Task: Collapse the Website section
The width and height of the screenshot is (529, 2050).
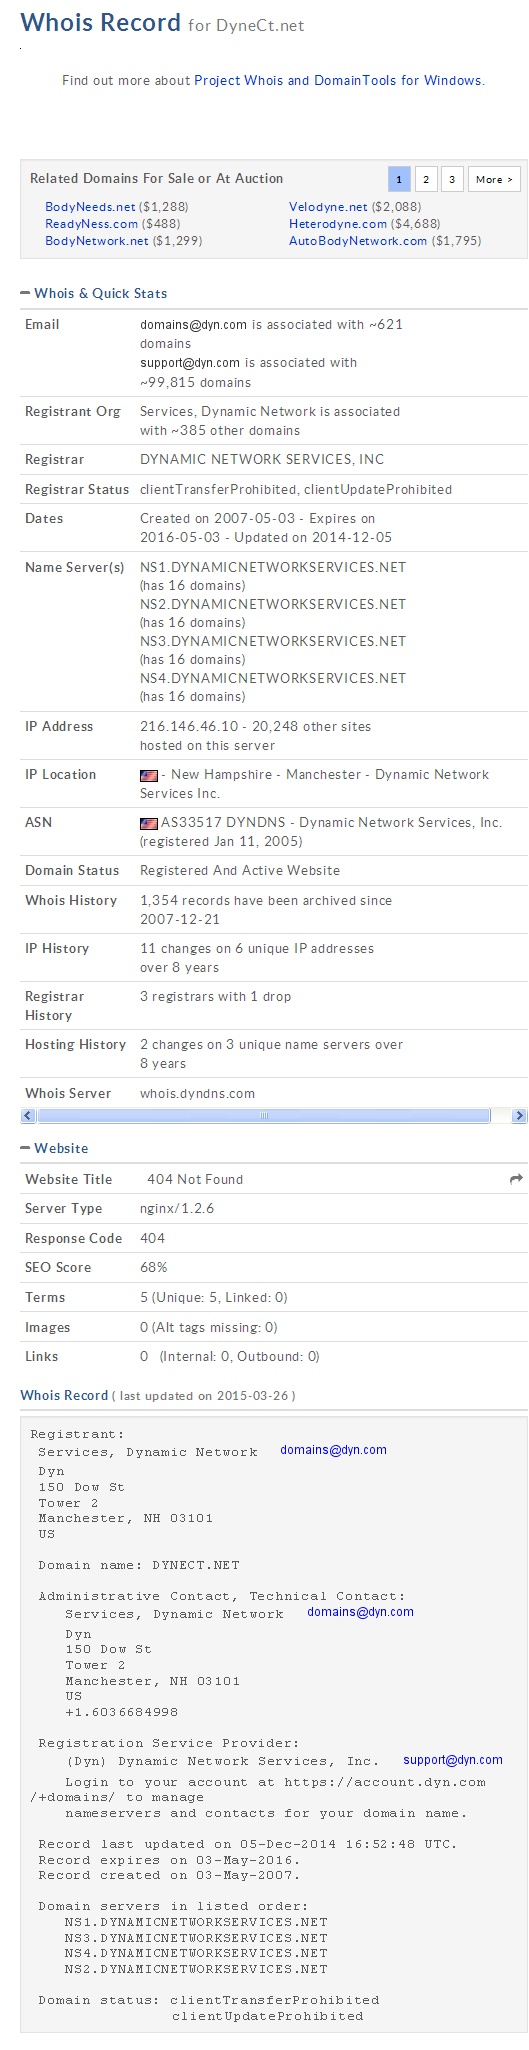Action: [x=25, y=1148]
